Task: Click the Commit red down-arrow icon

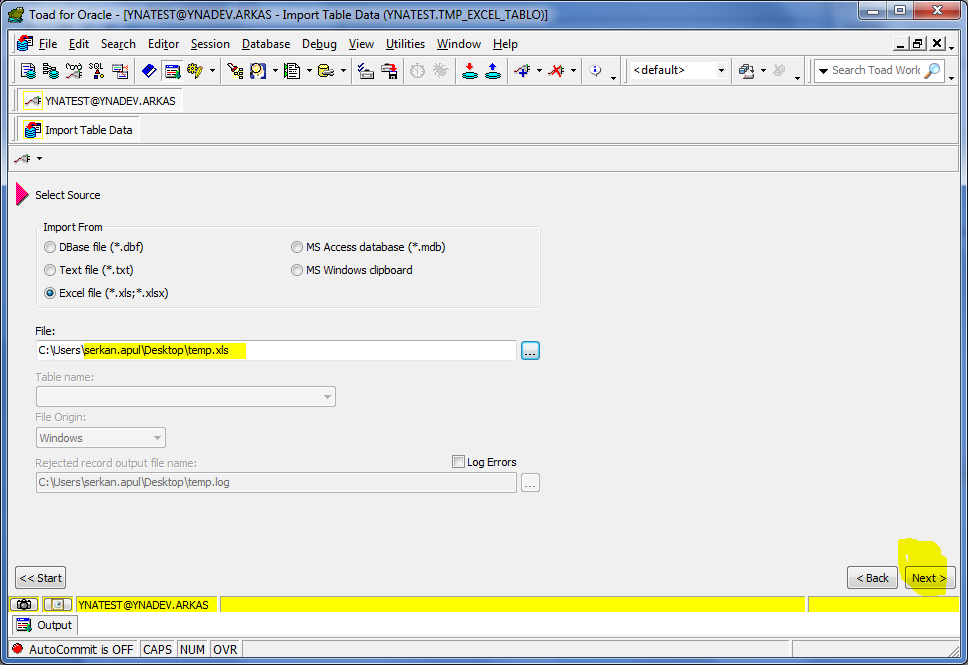Action: [470, 71]
